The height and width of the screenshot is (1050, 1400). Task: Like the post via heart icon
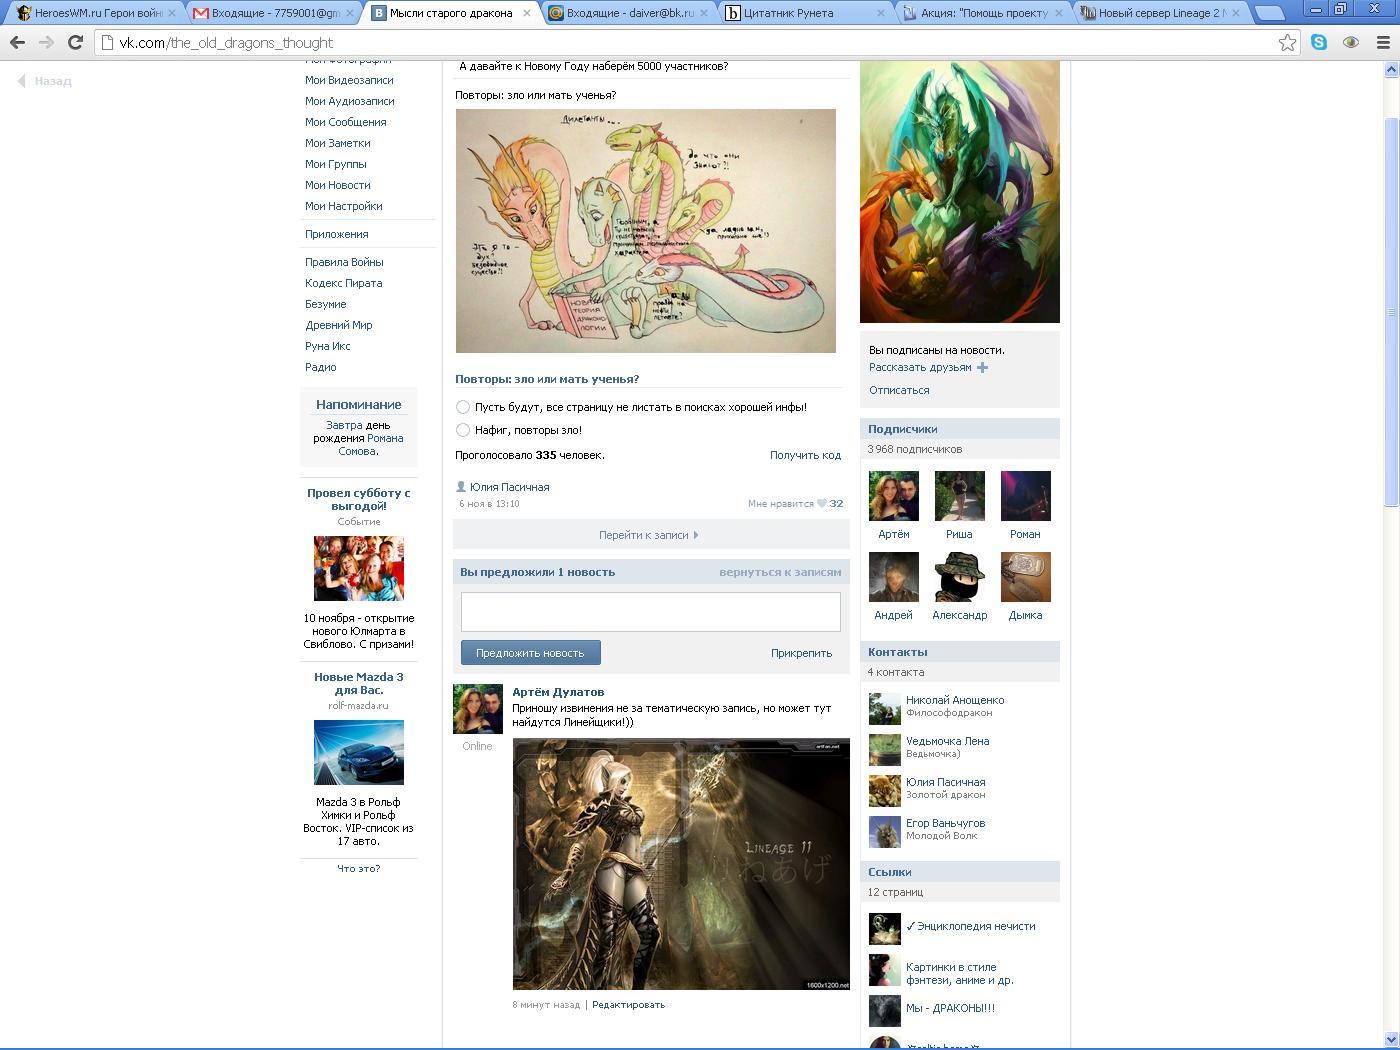[x=822, y=504]
